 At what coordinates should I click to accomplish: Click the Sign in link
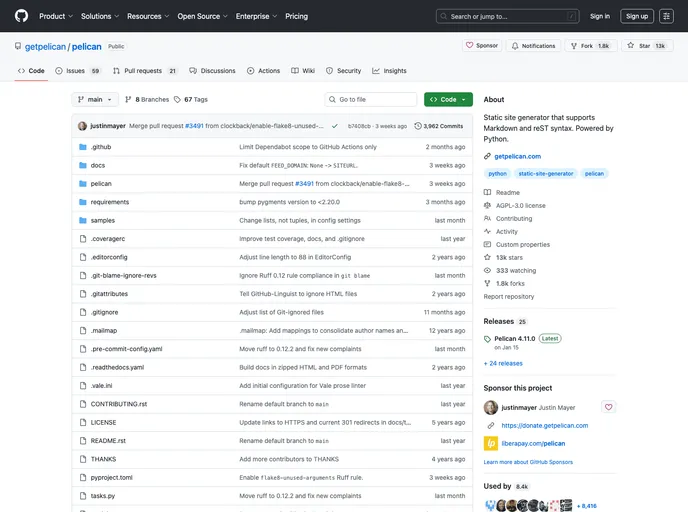[x=600, y=16]
